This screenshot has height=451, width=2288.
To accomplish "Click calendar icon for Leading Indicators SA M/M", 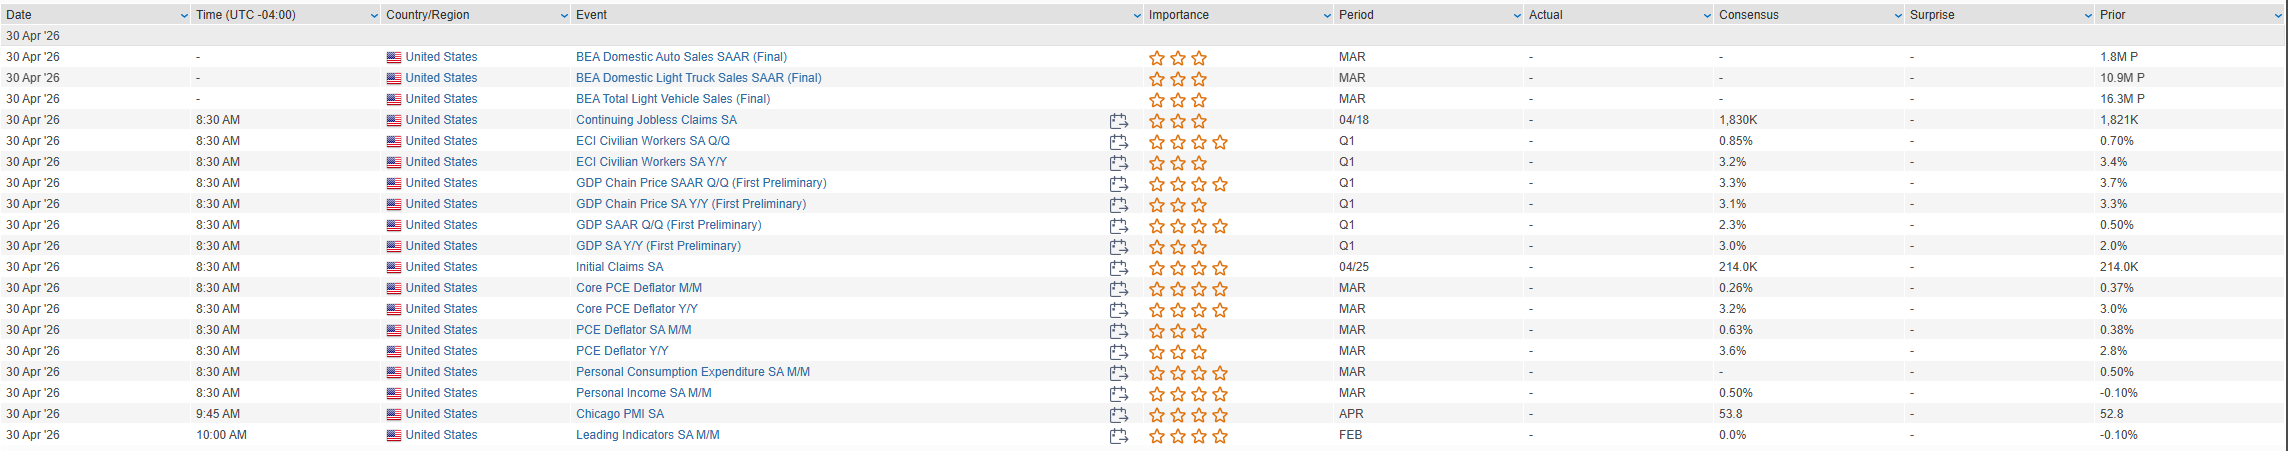I will pos(1118,436).
